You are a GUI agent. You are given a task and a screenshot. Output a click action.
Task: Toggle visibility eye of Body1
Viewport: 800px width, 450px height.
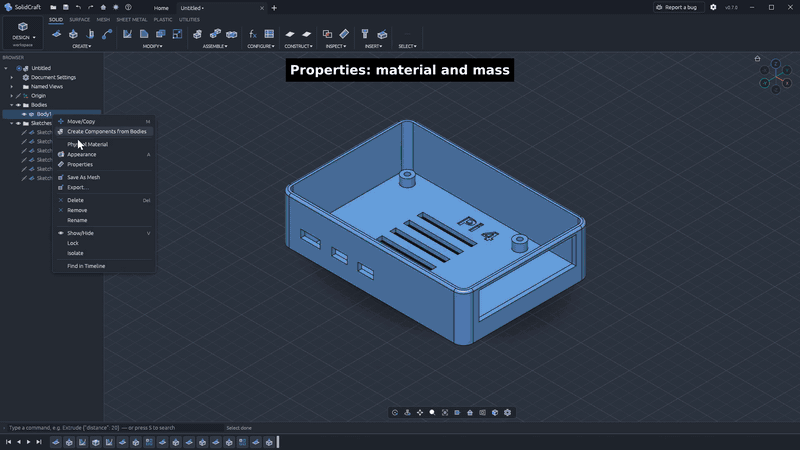tap(24, 114)
